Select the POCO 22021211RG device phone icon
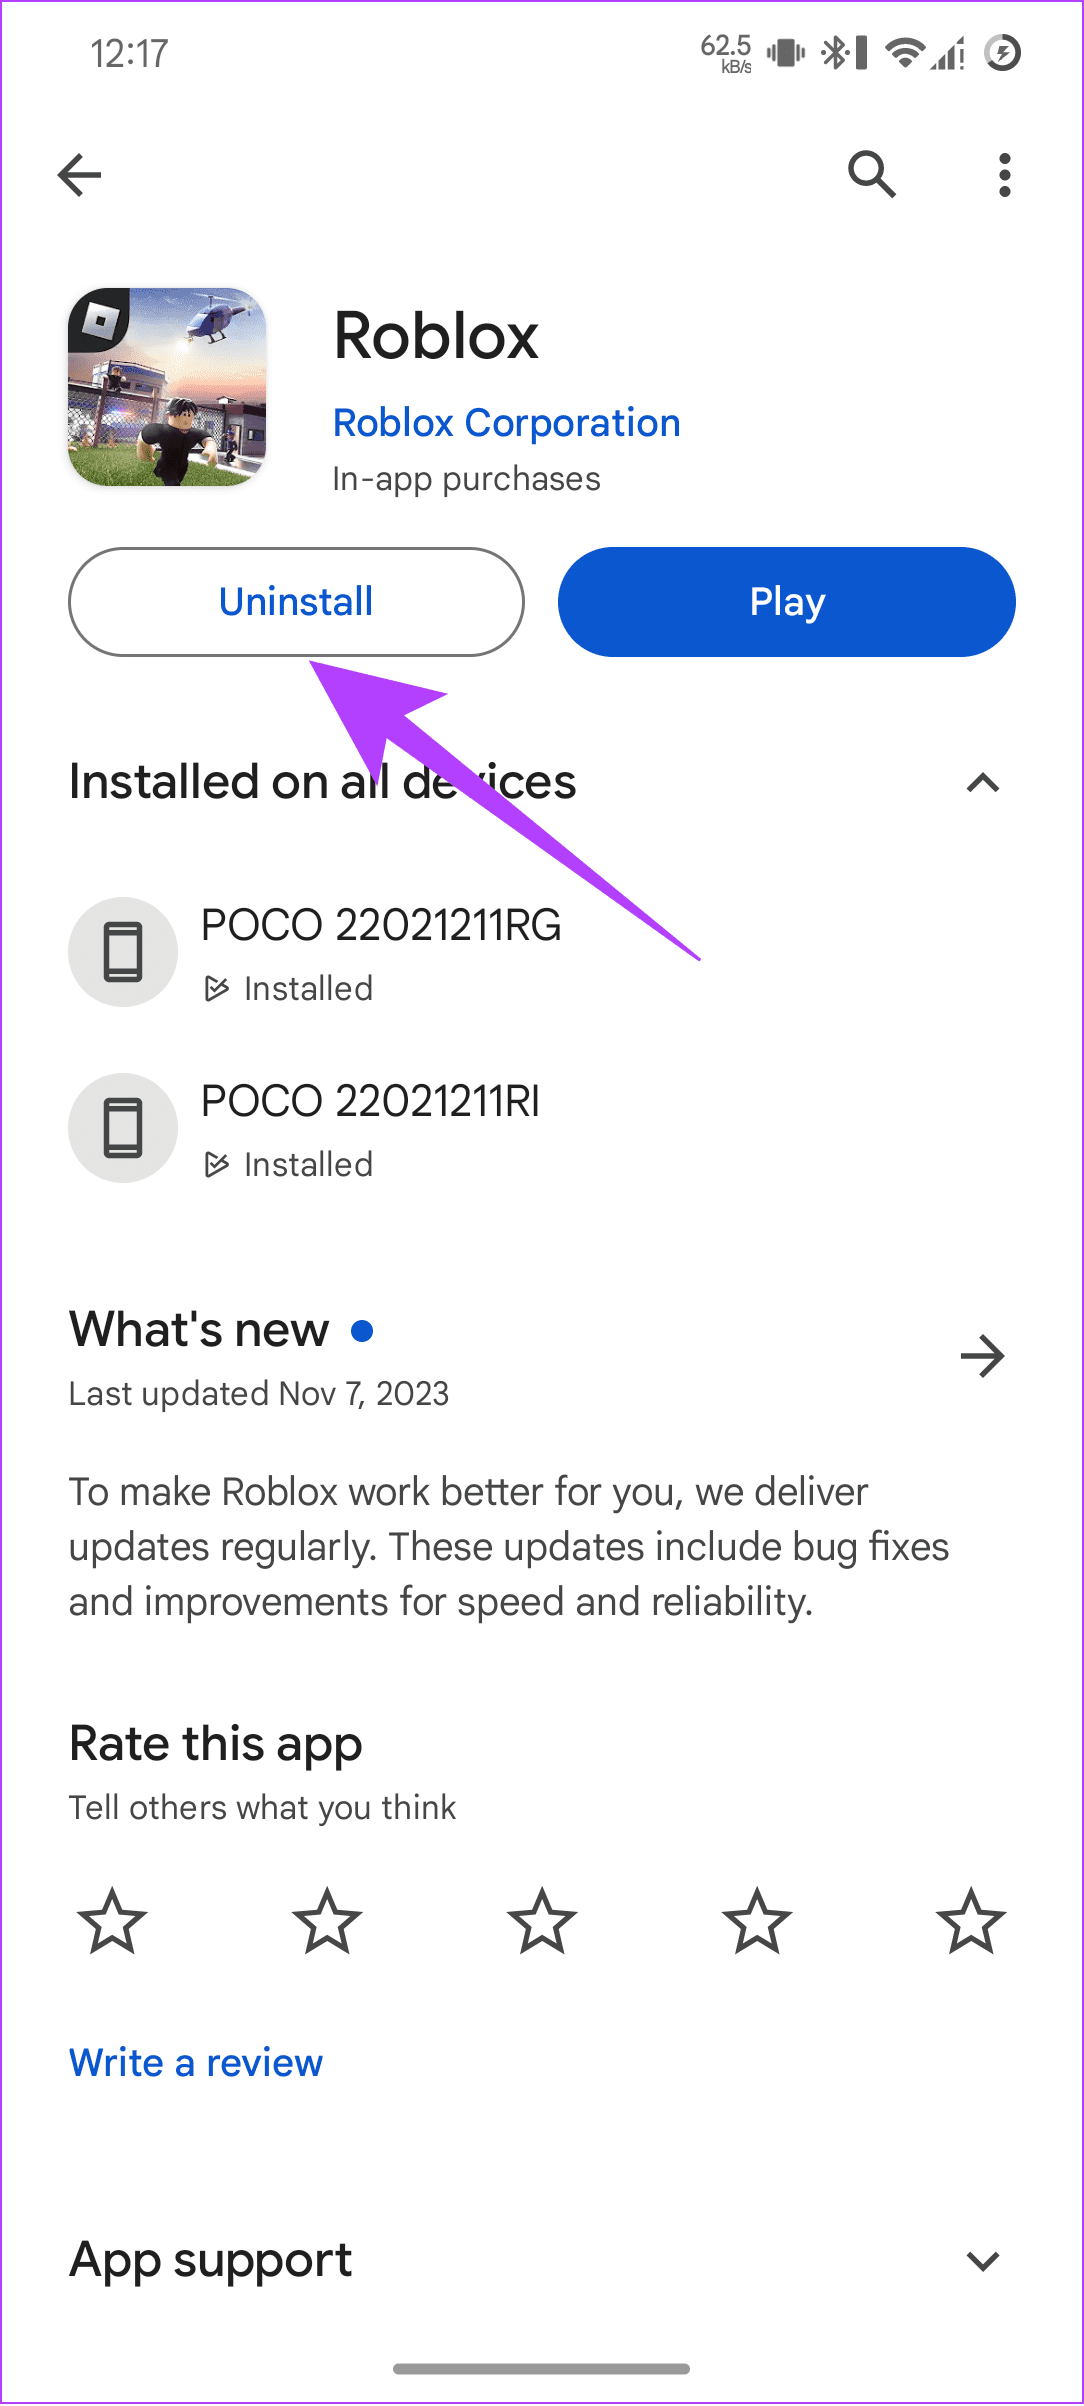The image size is (1084, 2406). pos(122,951)
